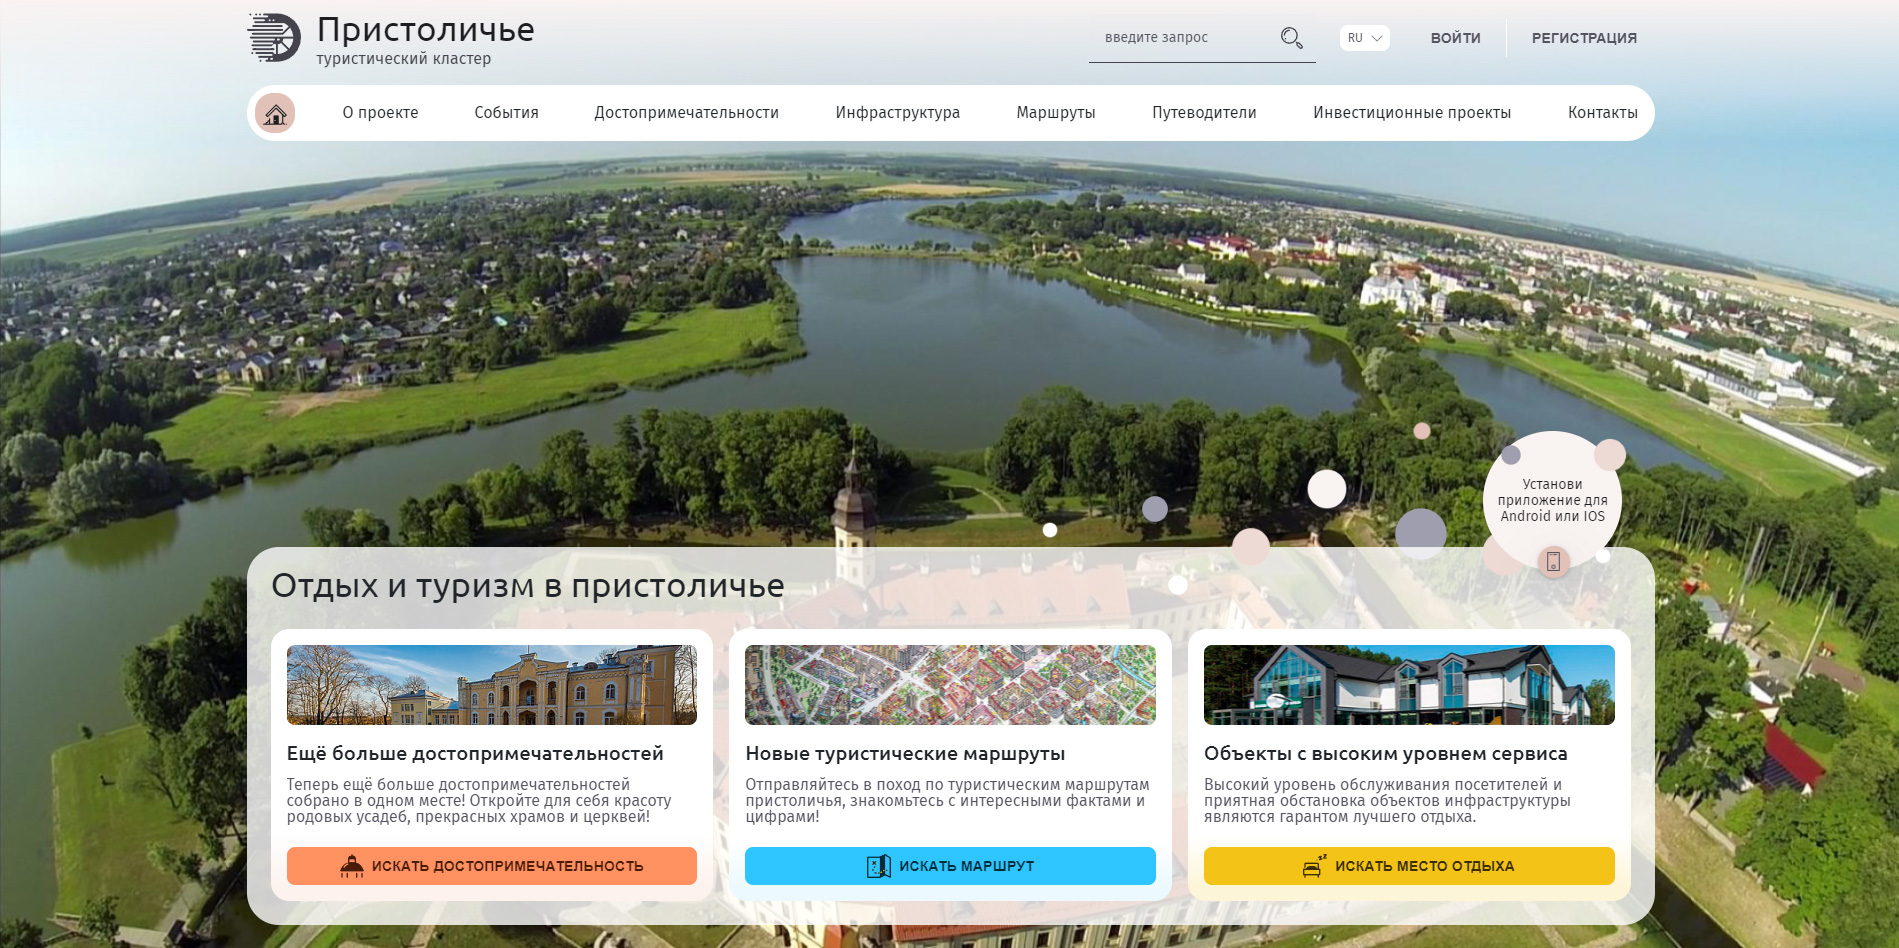Click heading 'Новые туристические маршруты'

905,754
